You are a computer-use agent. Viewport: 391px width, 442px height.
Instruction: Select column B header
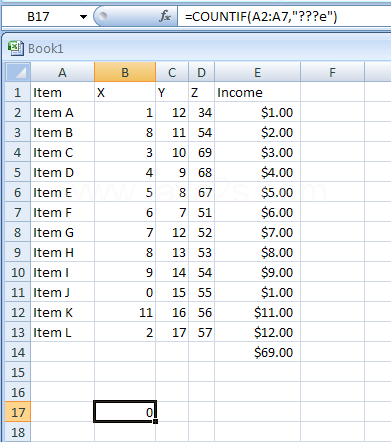(x=125, y=72)
